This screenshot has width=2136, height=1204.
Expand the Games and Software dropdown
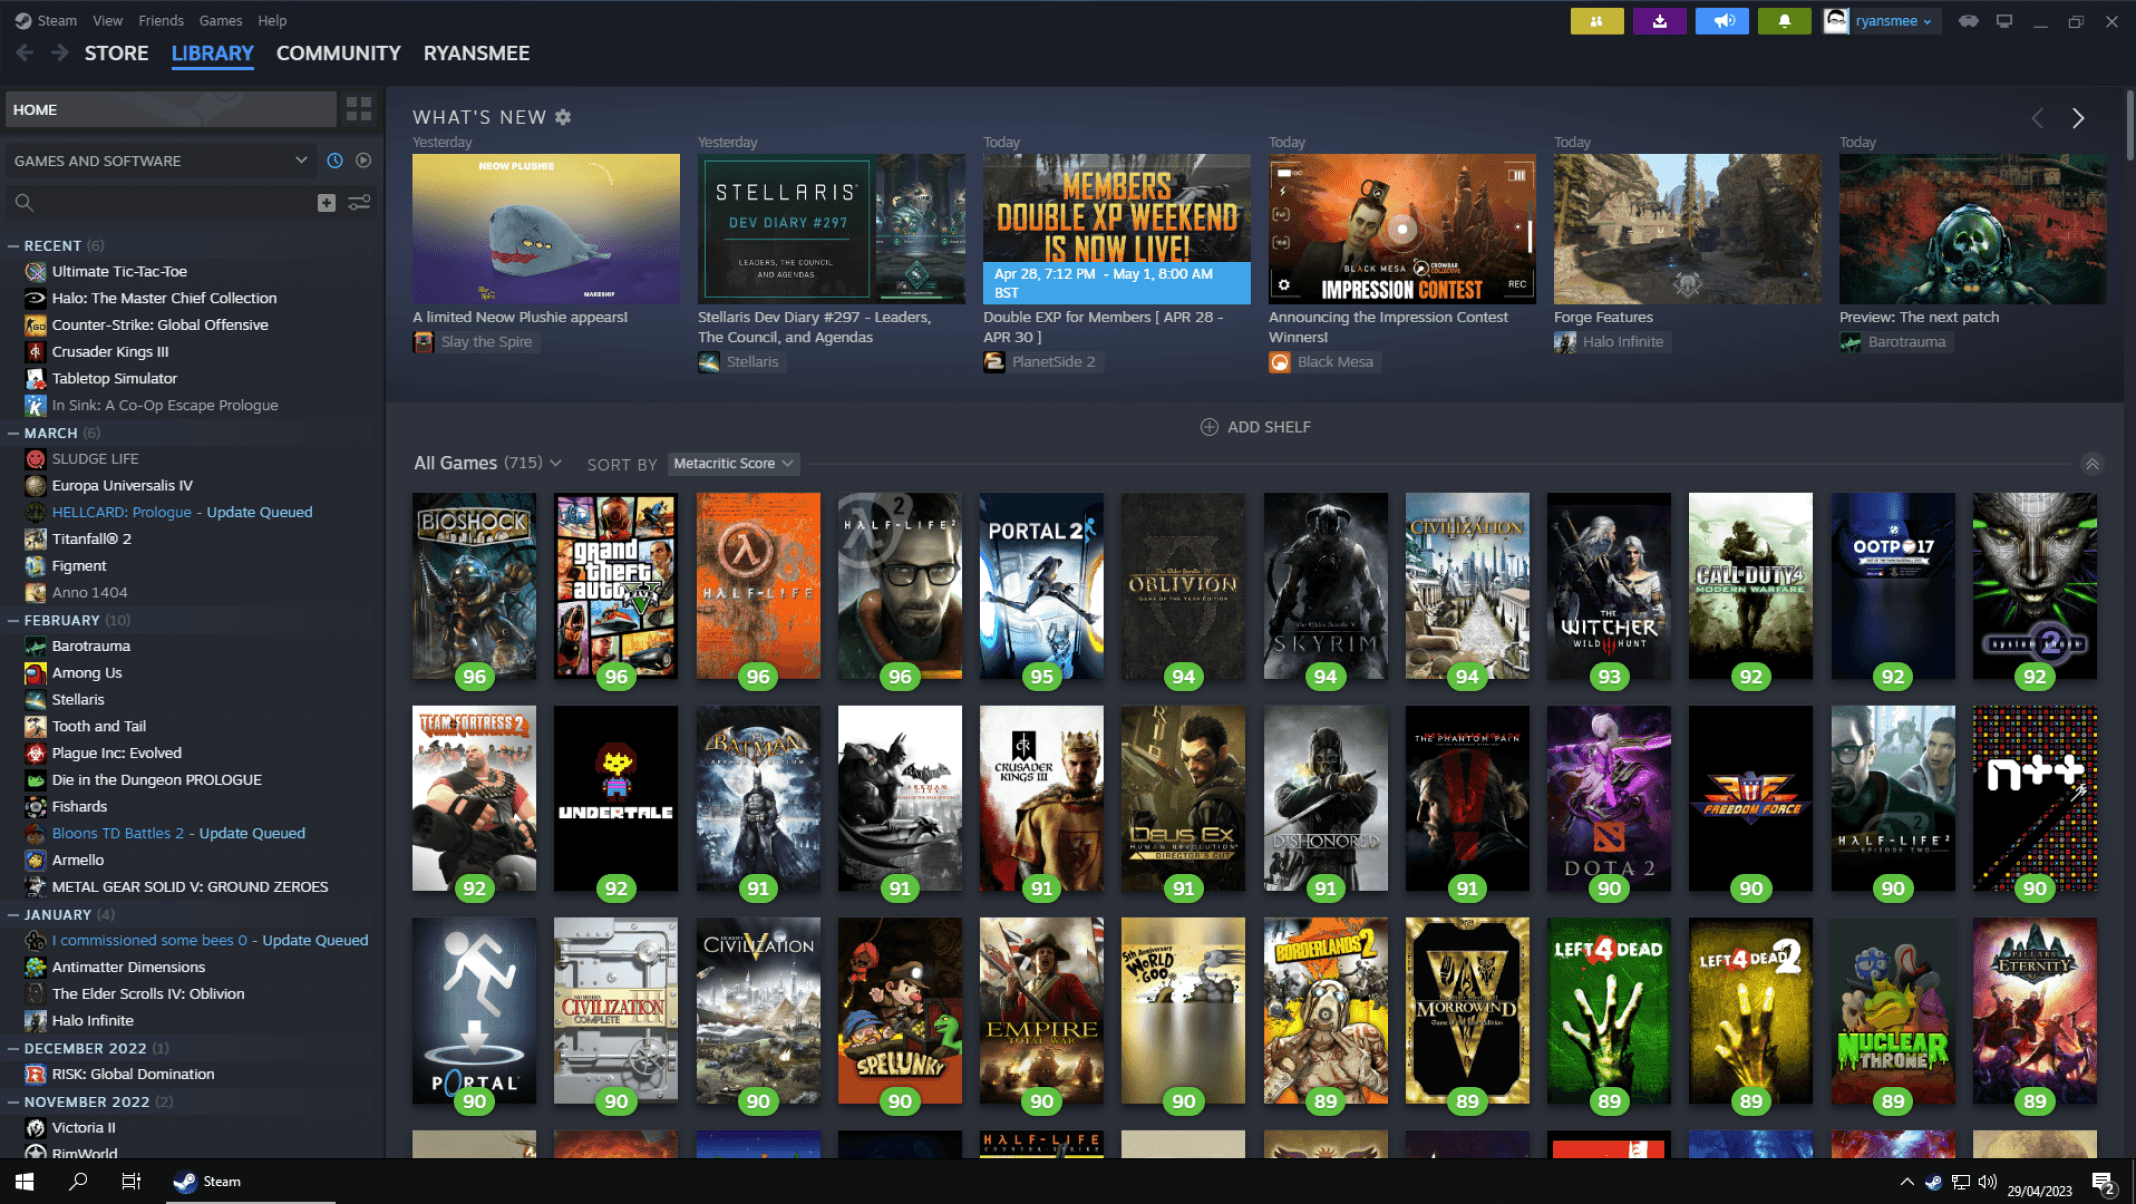[161, 160]
